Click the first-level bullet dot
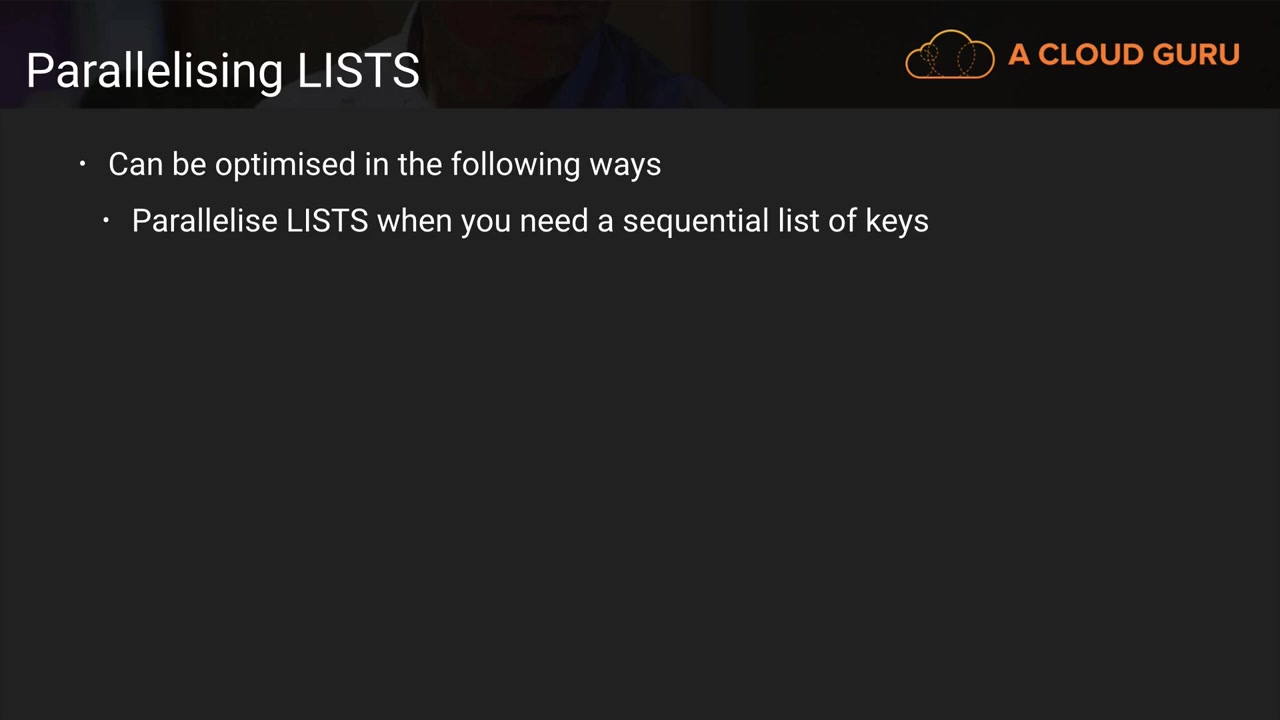Viewport: 1280px width, 720px height. 83,164
